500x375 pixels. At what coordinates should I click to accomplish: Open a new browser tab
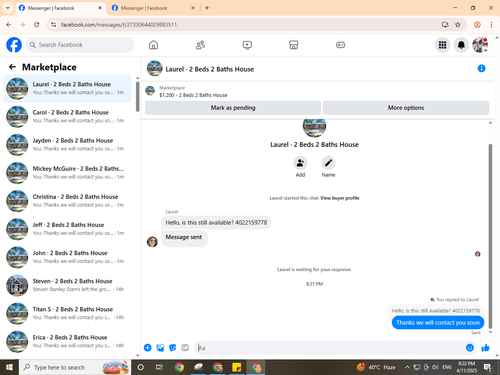click(207, 8)
